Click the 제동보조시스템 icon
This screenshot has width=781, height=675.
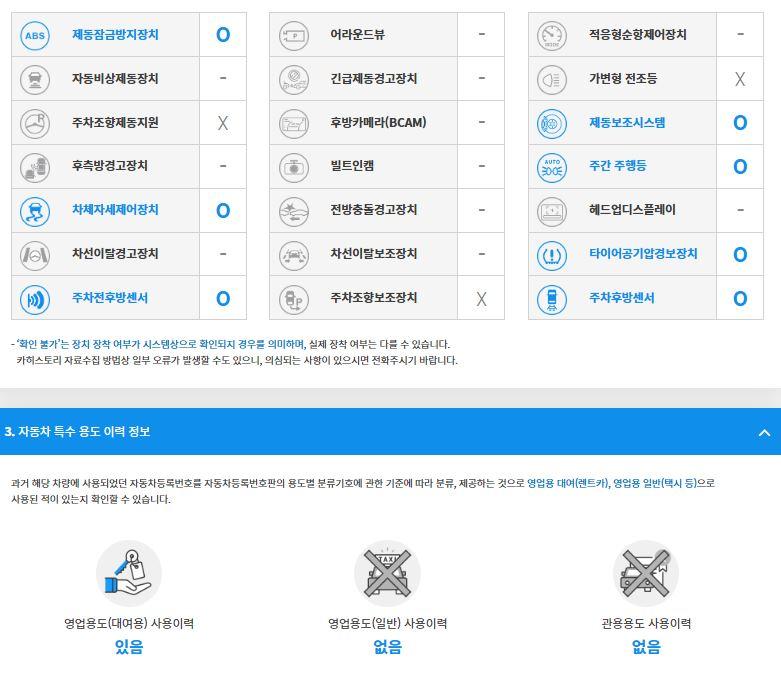[552, 123]
